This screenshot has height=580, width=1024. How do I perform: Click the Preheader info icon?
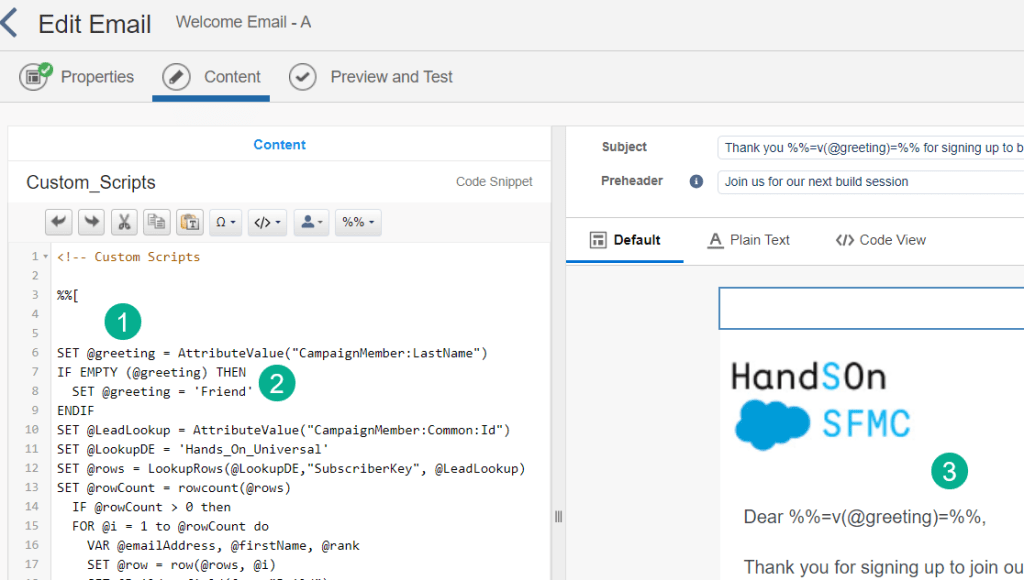(x=697, y=182)
